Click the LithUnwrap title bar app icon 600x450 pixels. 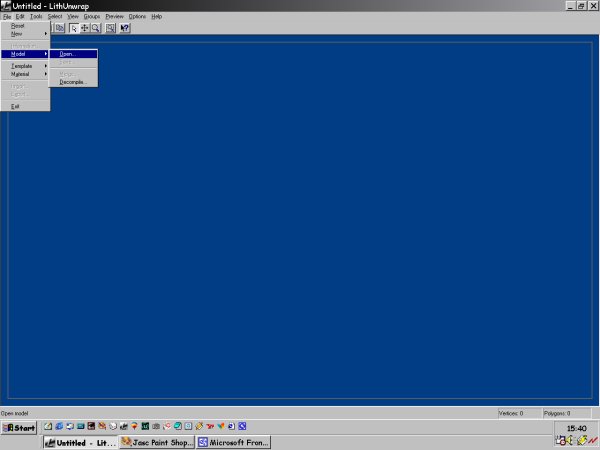[x=6, y=6]
